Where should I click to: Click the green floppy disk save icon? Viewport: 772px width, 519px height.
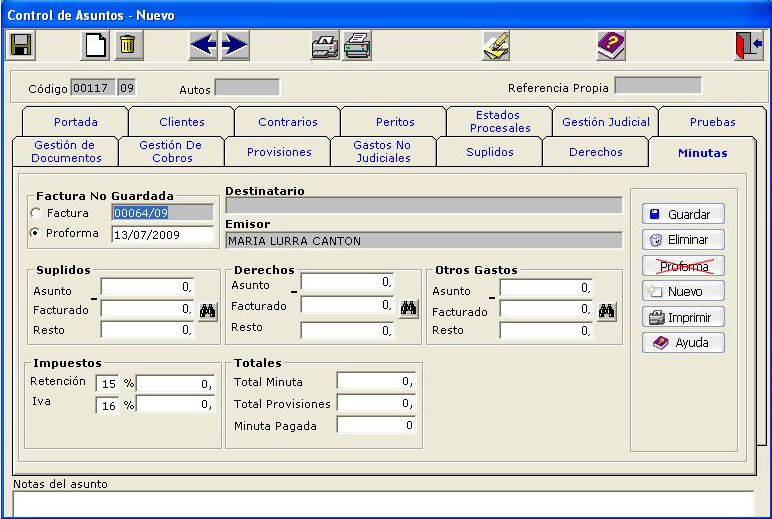click(x=21, y=45)
